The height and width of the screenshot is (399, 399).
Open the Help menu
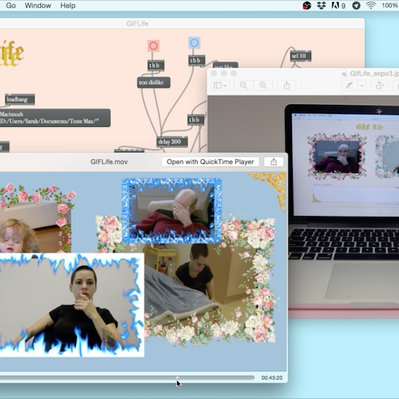pos(68,6)
